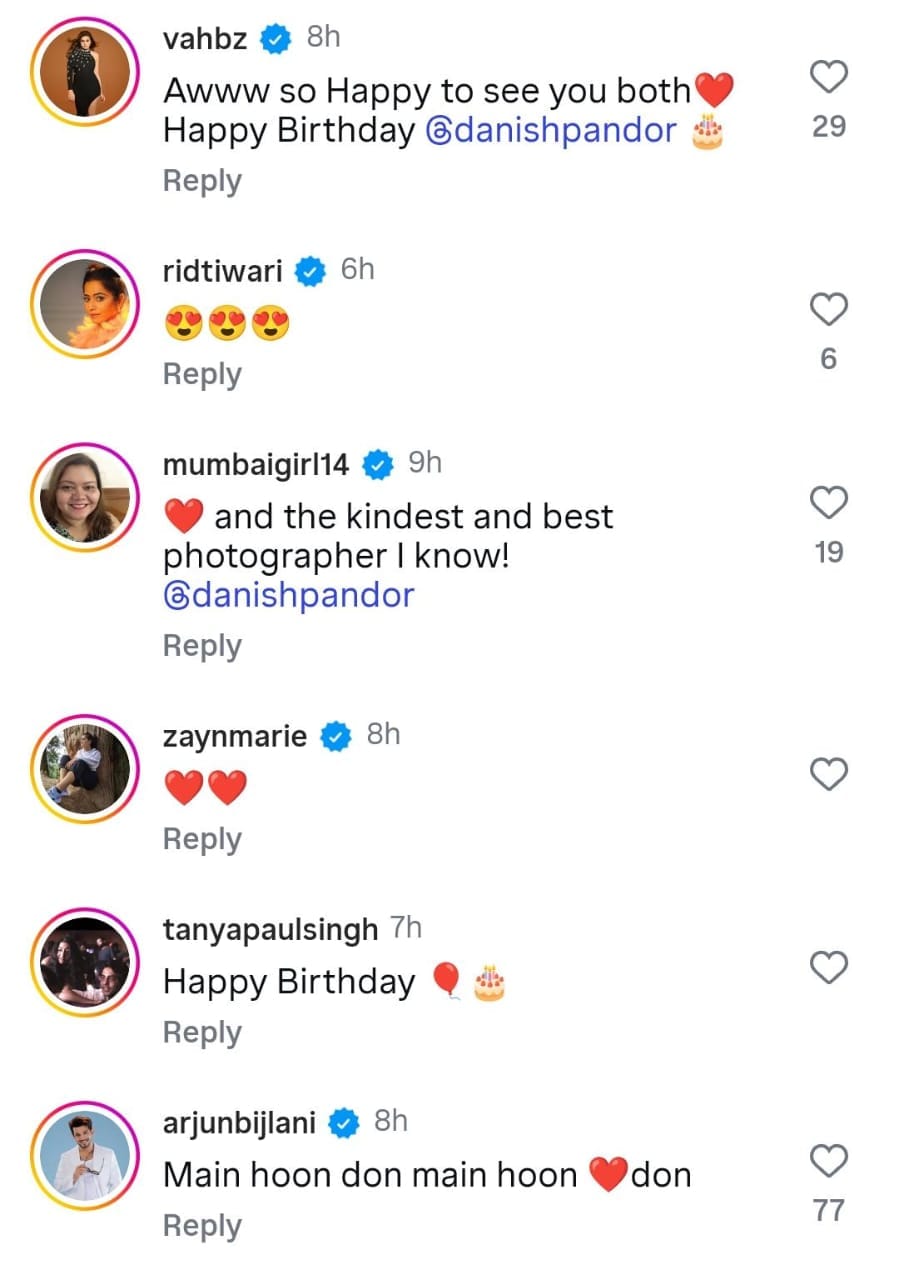Tap heart icon on tanyapaulsingh's comment
Screen dimensions: 899x1280
coord(828,967)
